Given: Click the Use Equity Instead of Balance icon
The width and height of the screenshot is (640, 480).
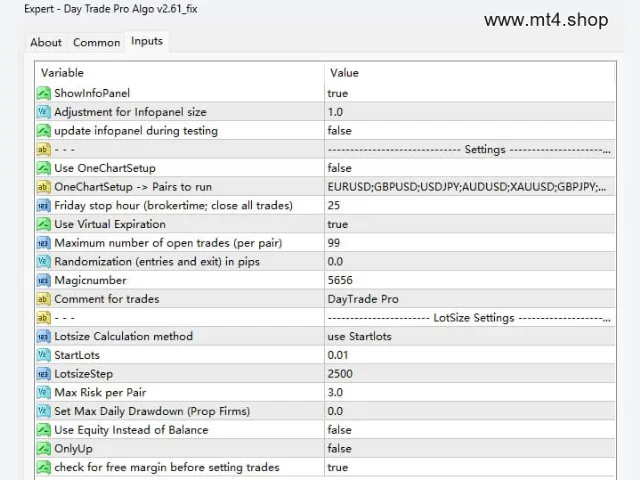Looking at the screenshot, I should tap(43, 430).
